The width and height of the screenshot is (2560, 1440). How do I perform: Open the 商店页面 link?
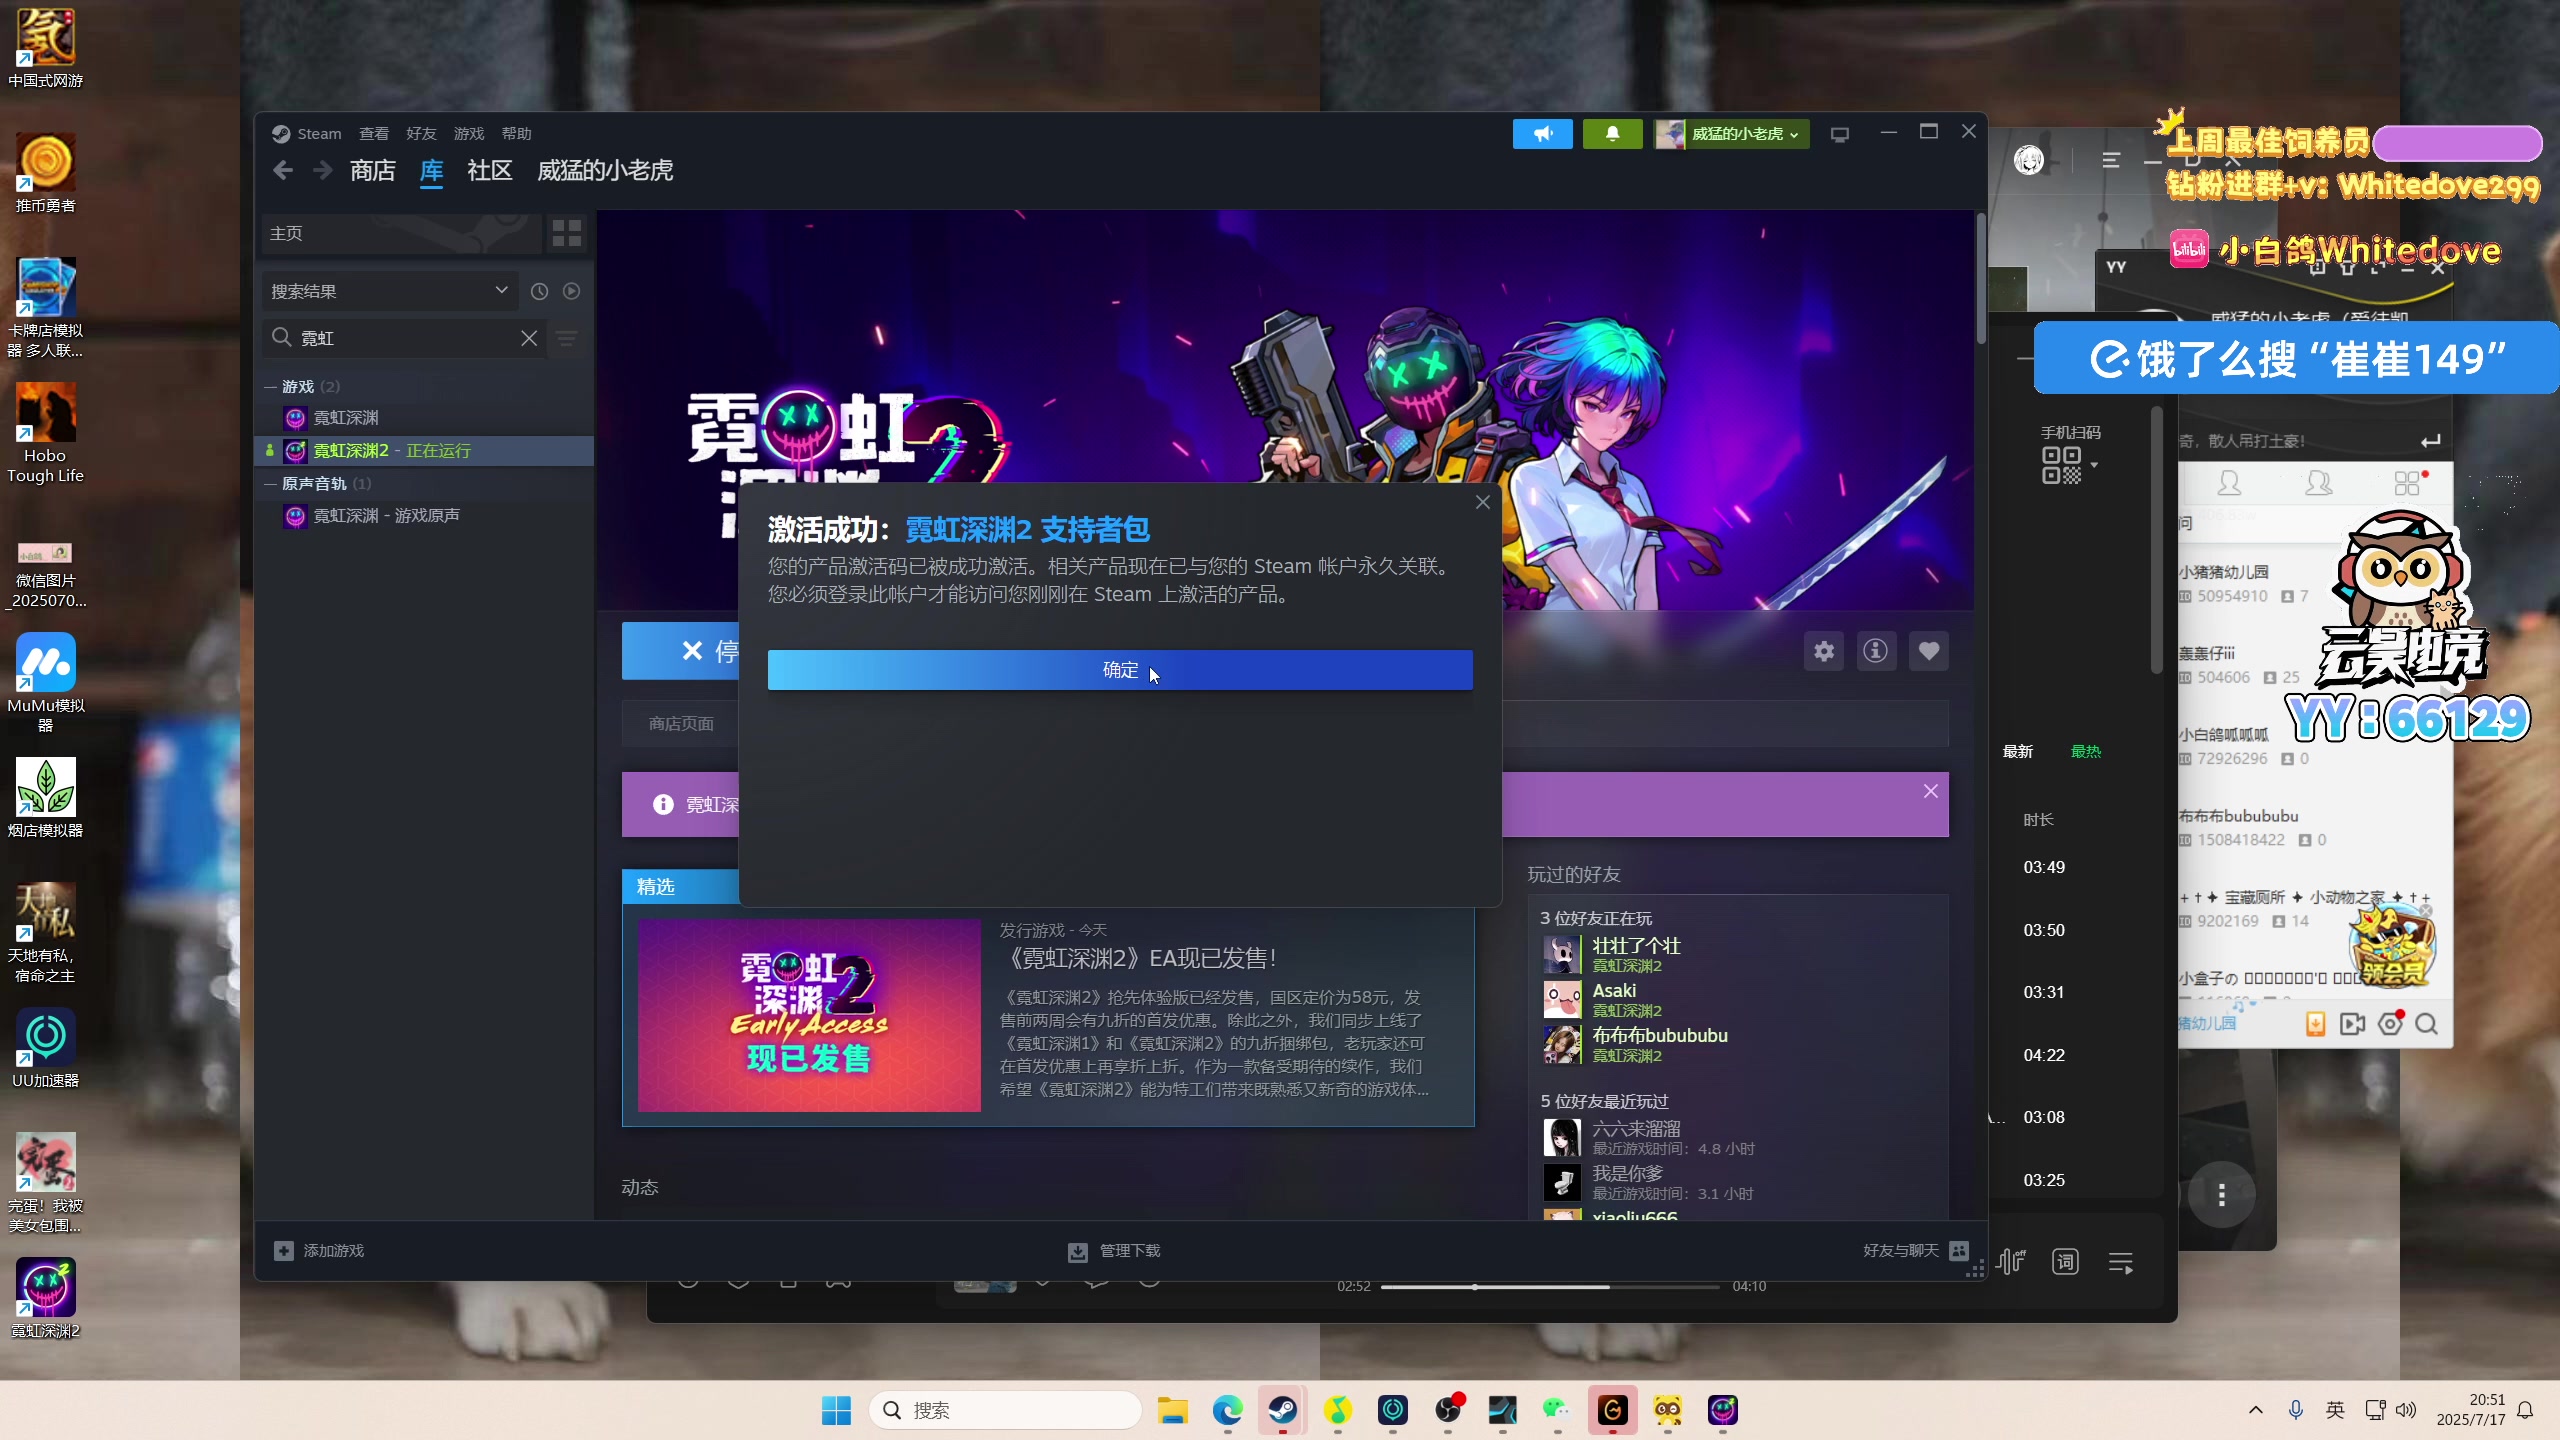coord(681,724)
